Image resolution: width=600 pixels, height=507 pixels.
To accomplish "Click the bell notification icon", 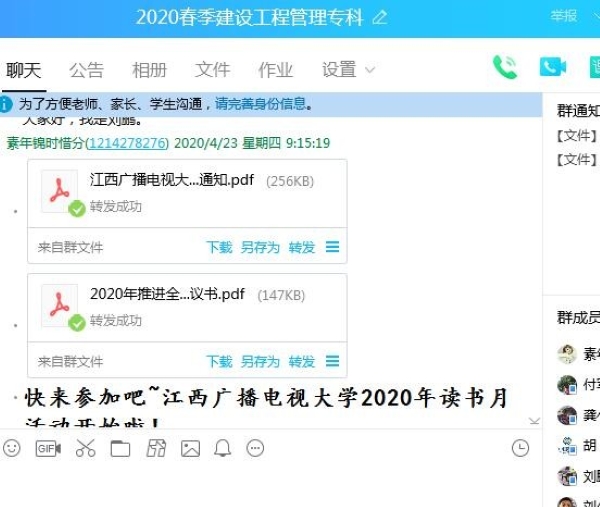I will click(222, 448).
